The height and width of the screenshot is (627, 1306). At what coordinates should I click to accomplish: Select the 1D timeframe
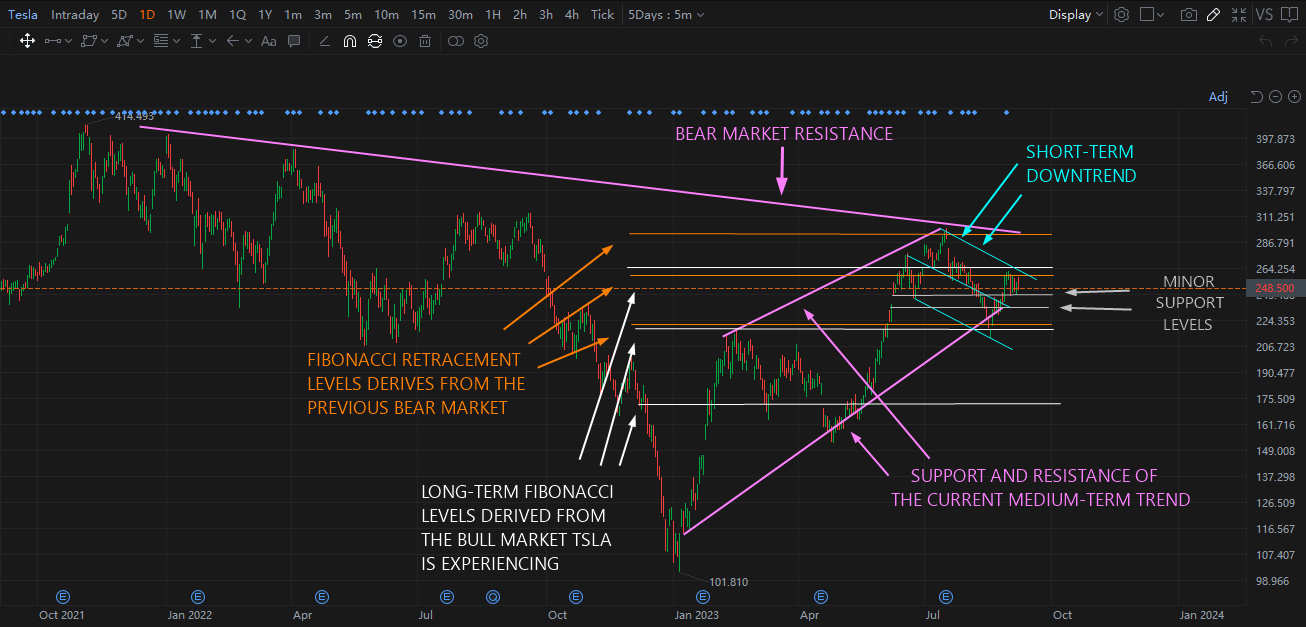pyautogui.click(x=147, y=15)
